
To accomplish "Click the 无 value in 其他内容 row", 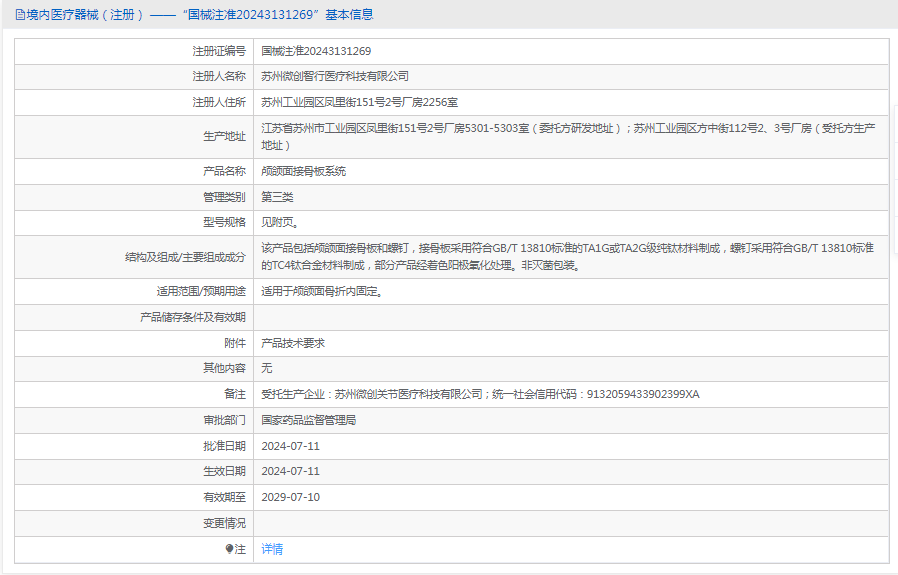I will (267, 368).
